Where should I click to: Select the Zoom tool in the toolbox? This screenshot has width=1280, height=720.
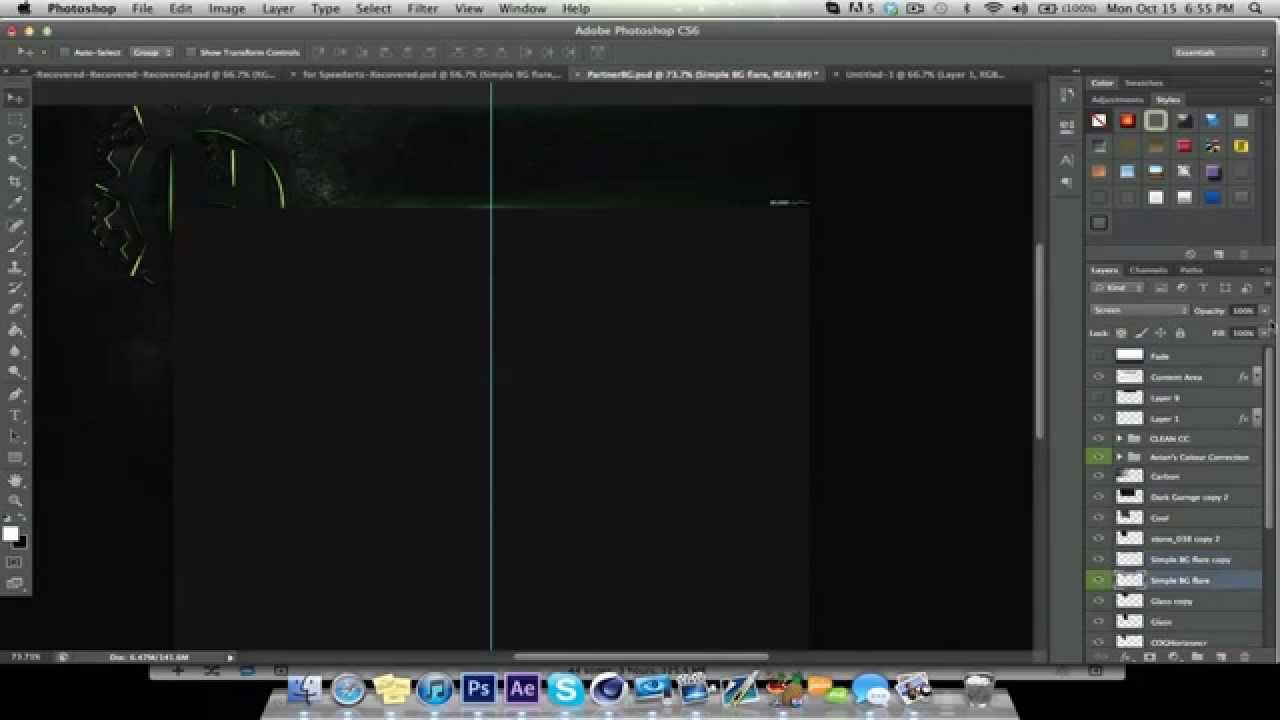click(15, 501)
